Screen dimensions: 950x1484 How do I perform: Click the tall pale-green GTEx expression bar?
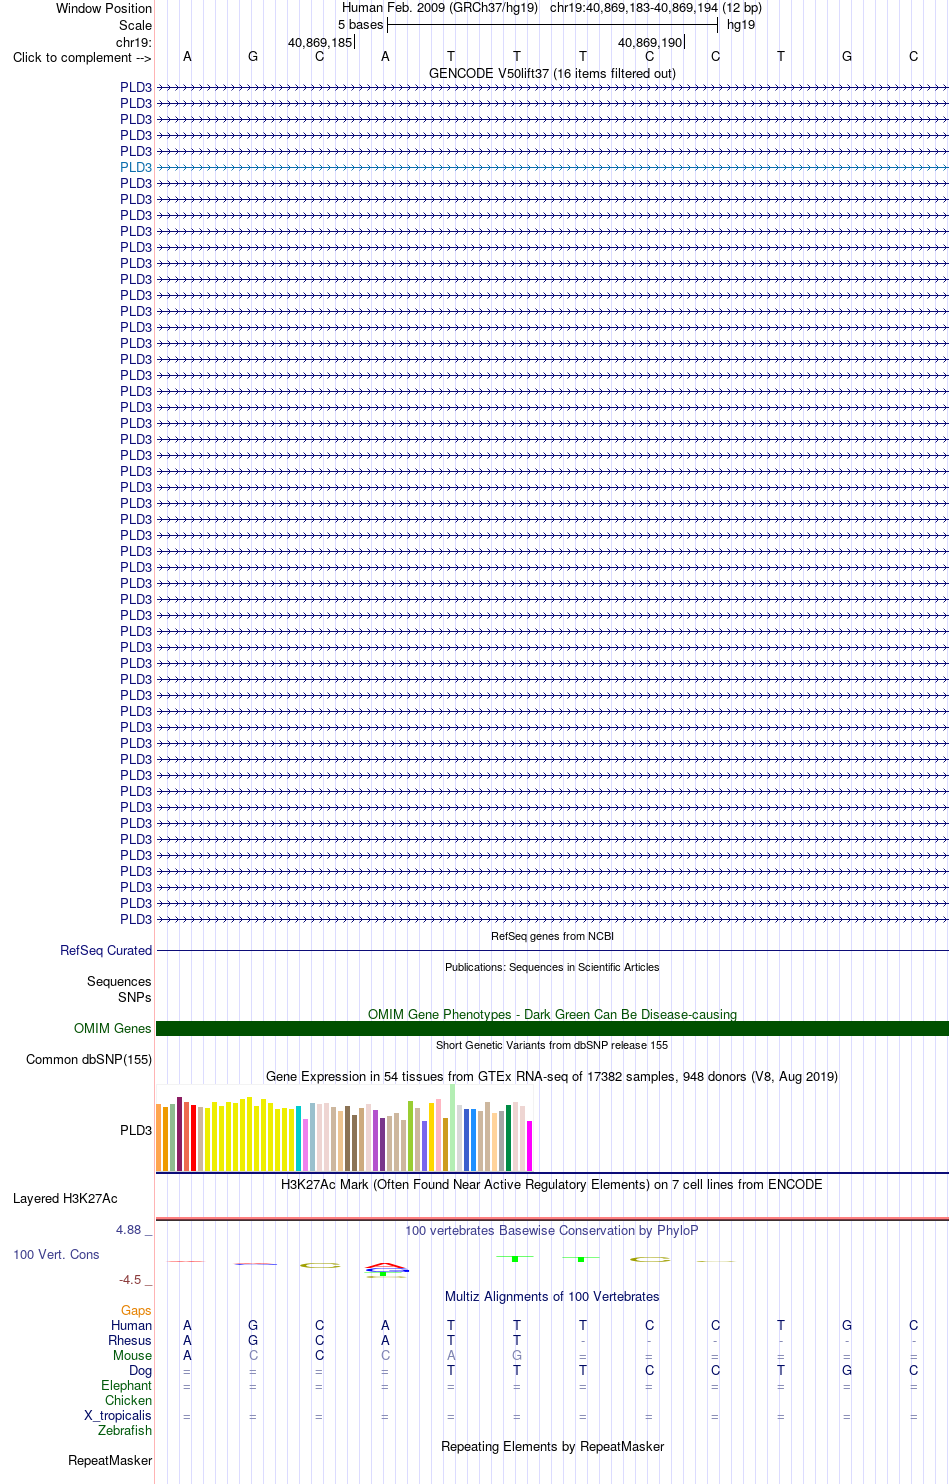point(453,1127)
